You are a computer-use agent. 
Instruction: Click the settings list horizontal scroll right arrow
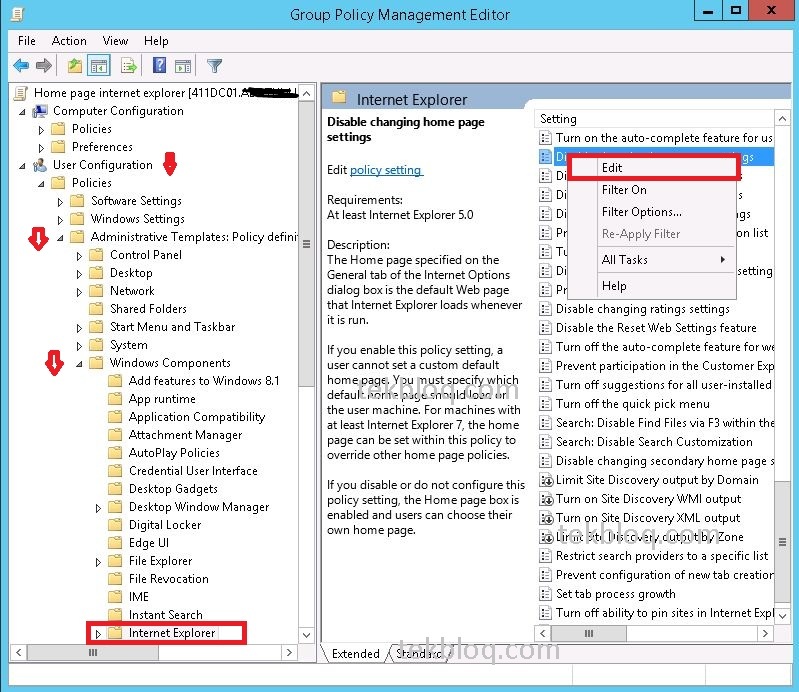tap(765, 633)
